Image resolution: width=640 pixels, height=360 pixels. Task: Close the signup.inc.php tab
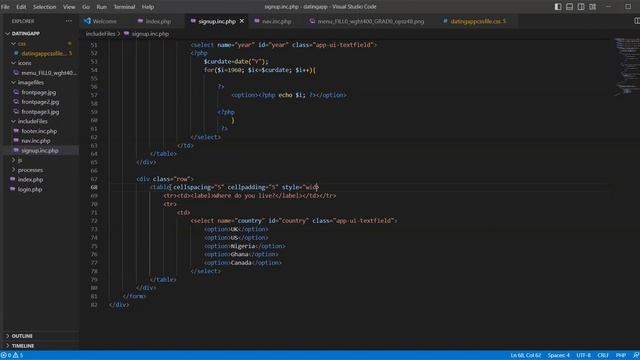[x=242, y=21]
